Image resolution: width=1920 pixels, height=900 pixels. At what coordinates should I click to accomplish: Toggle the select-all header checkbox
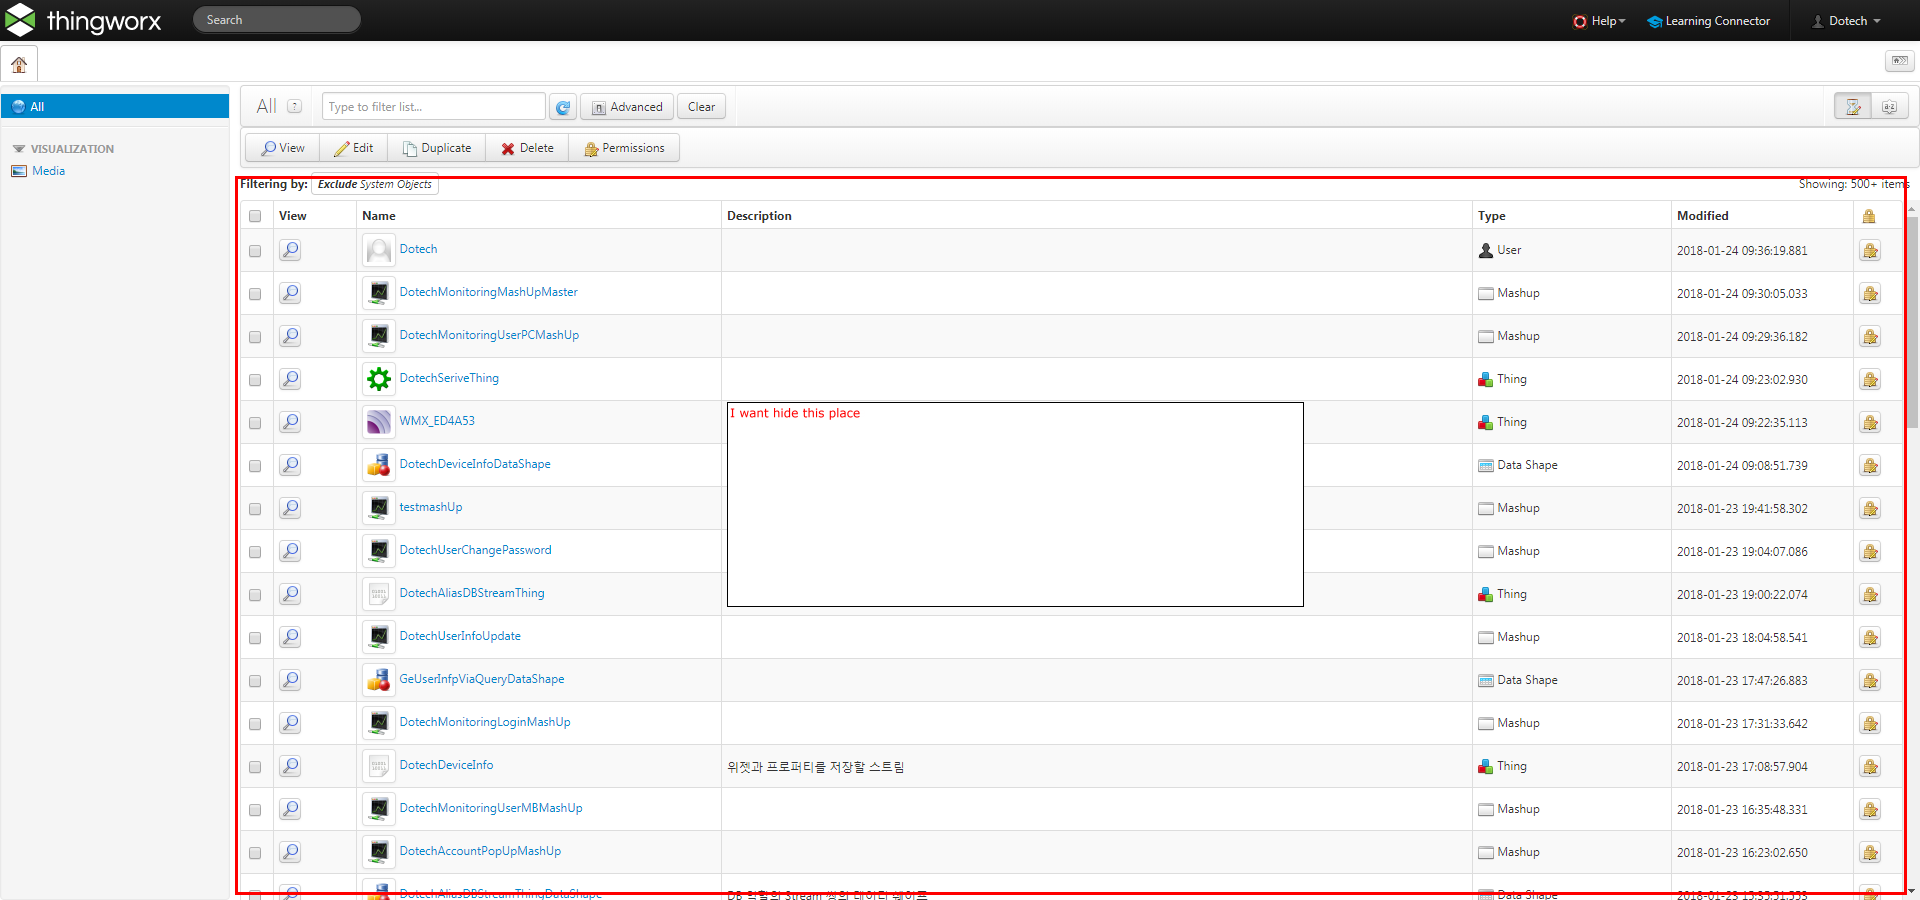pos(255,216)
